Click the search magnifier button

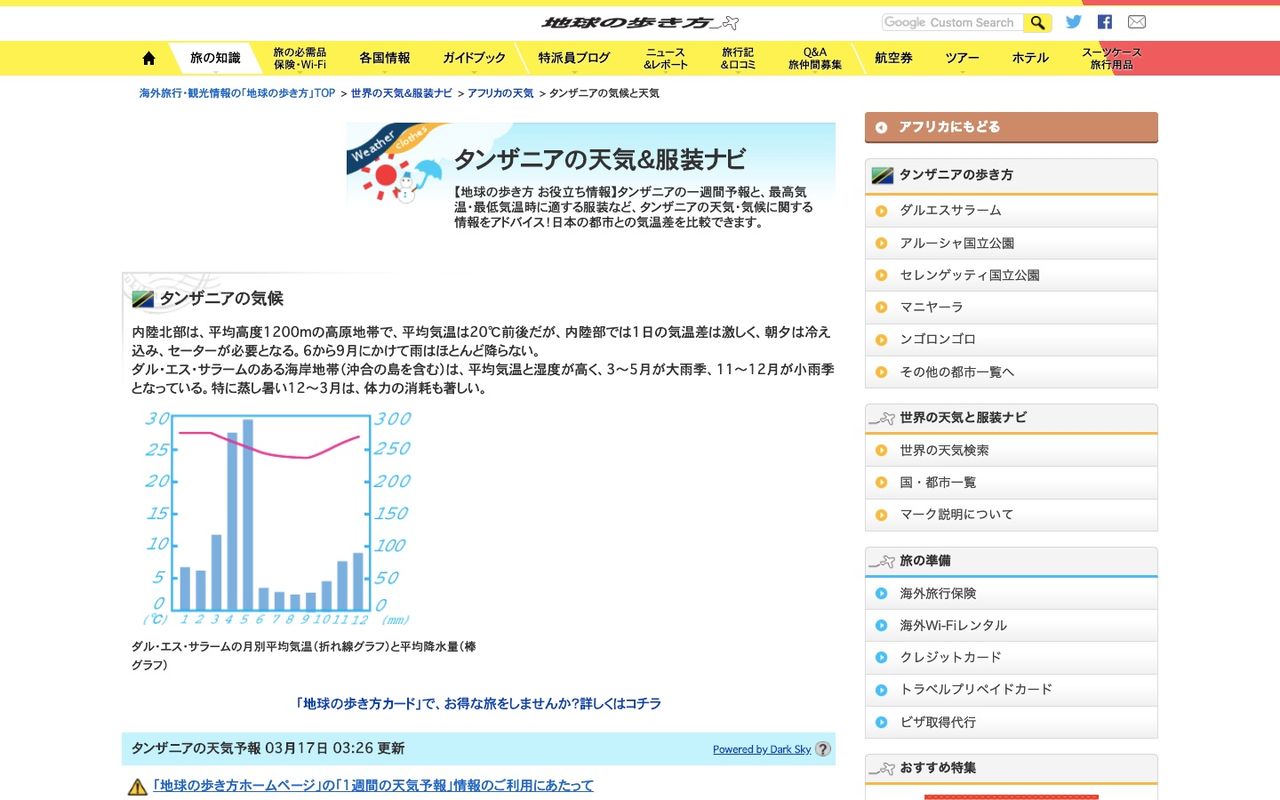coord(1038,22)
